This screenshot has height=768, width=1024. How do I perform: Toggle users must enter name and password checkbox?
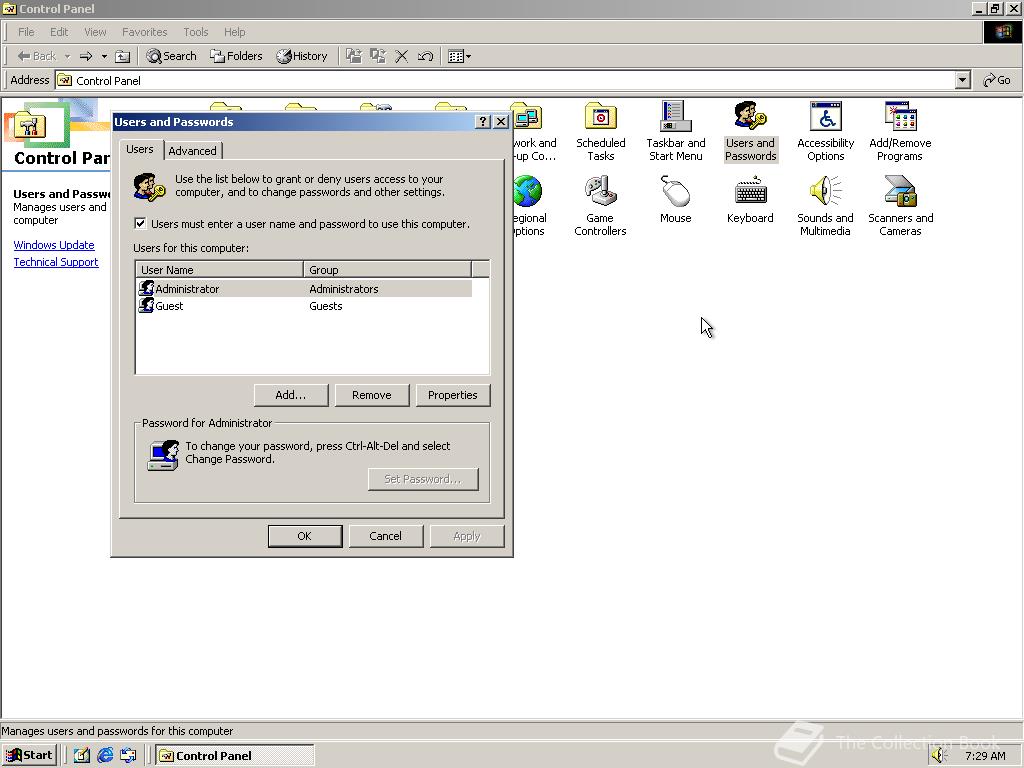pos(140,223)
